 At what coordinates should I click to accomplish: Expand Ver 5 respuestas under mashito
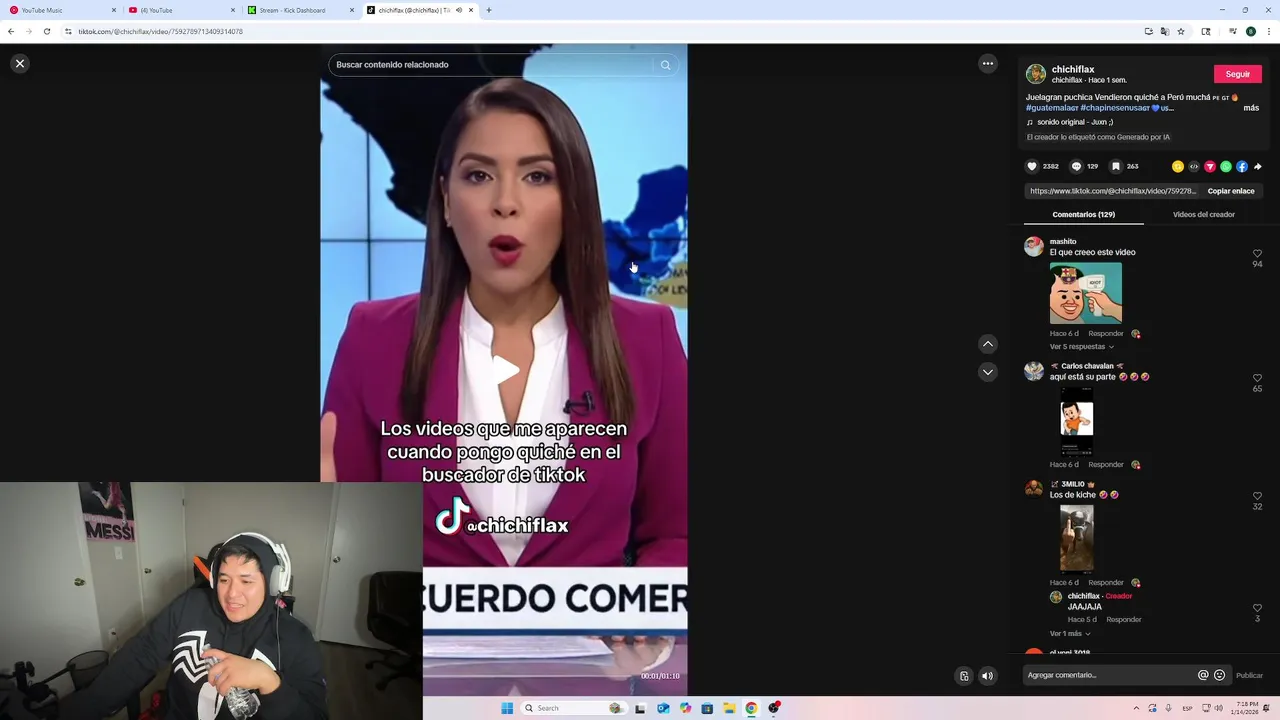pyautogui.click(x=1081, y=347)
